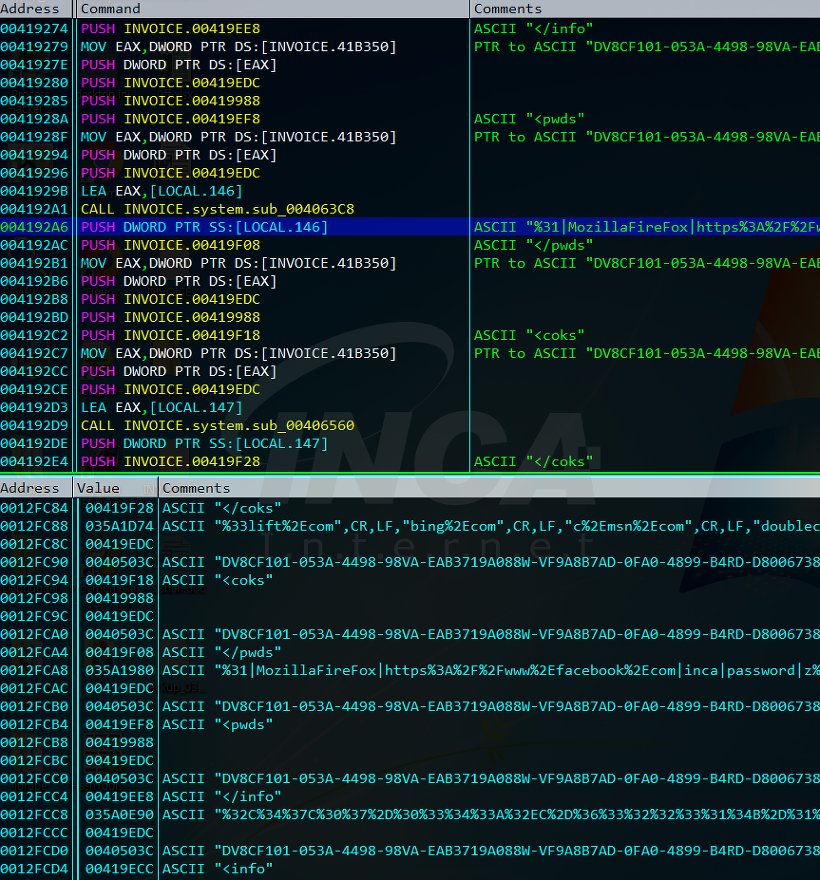820x880 pixels.
Task: Select the stack value 00419F08 row
Action: pos(410,652)
